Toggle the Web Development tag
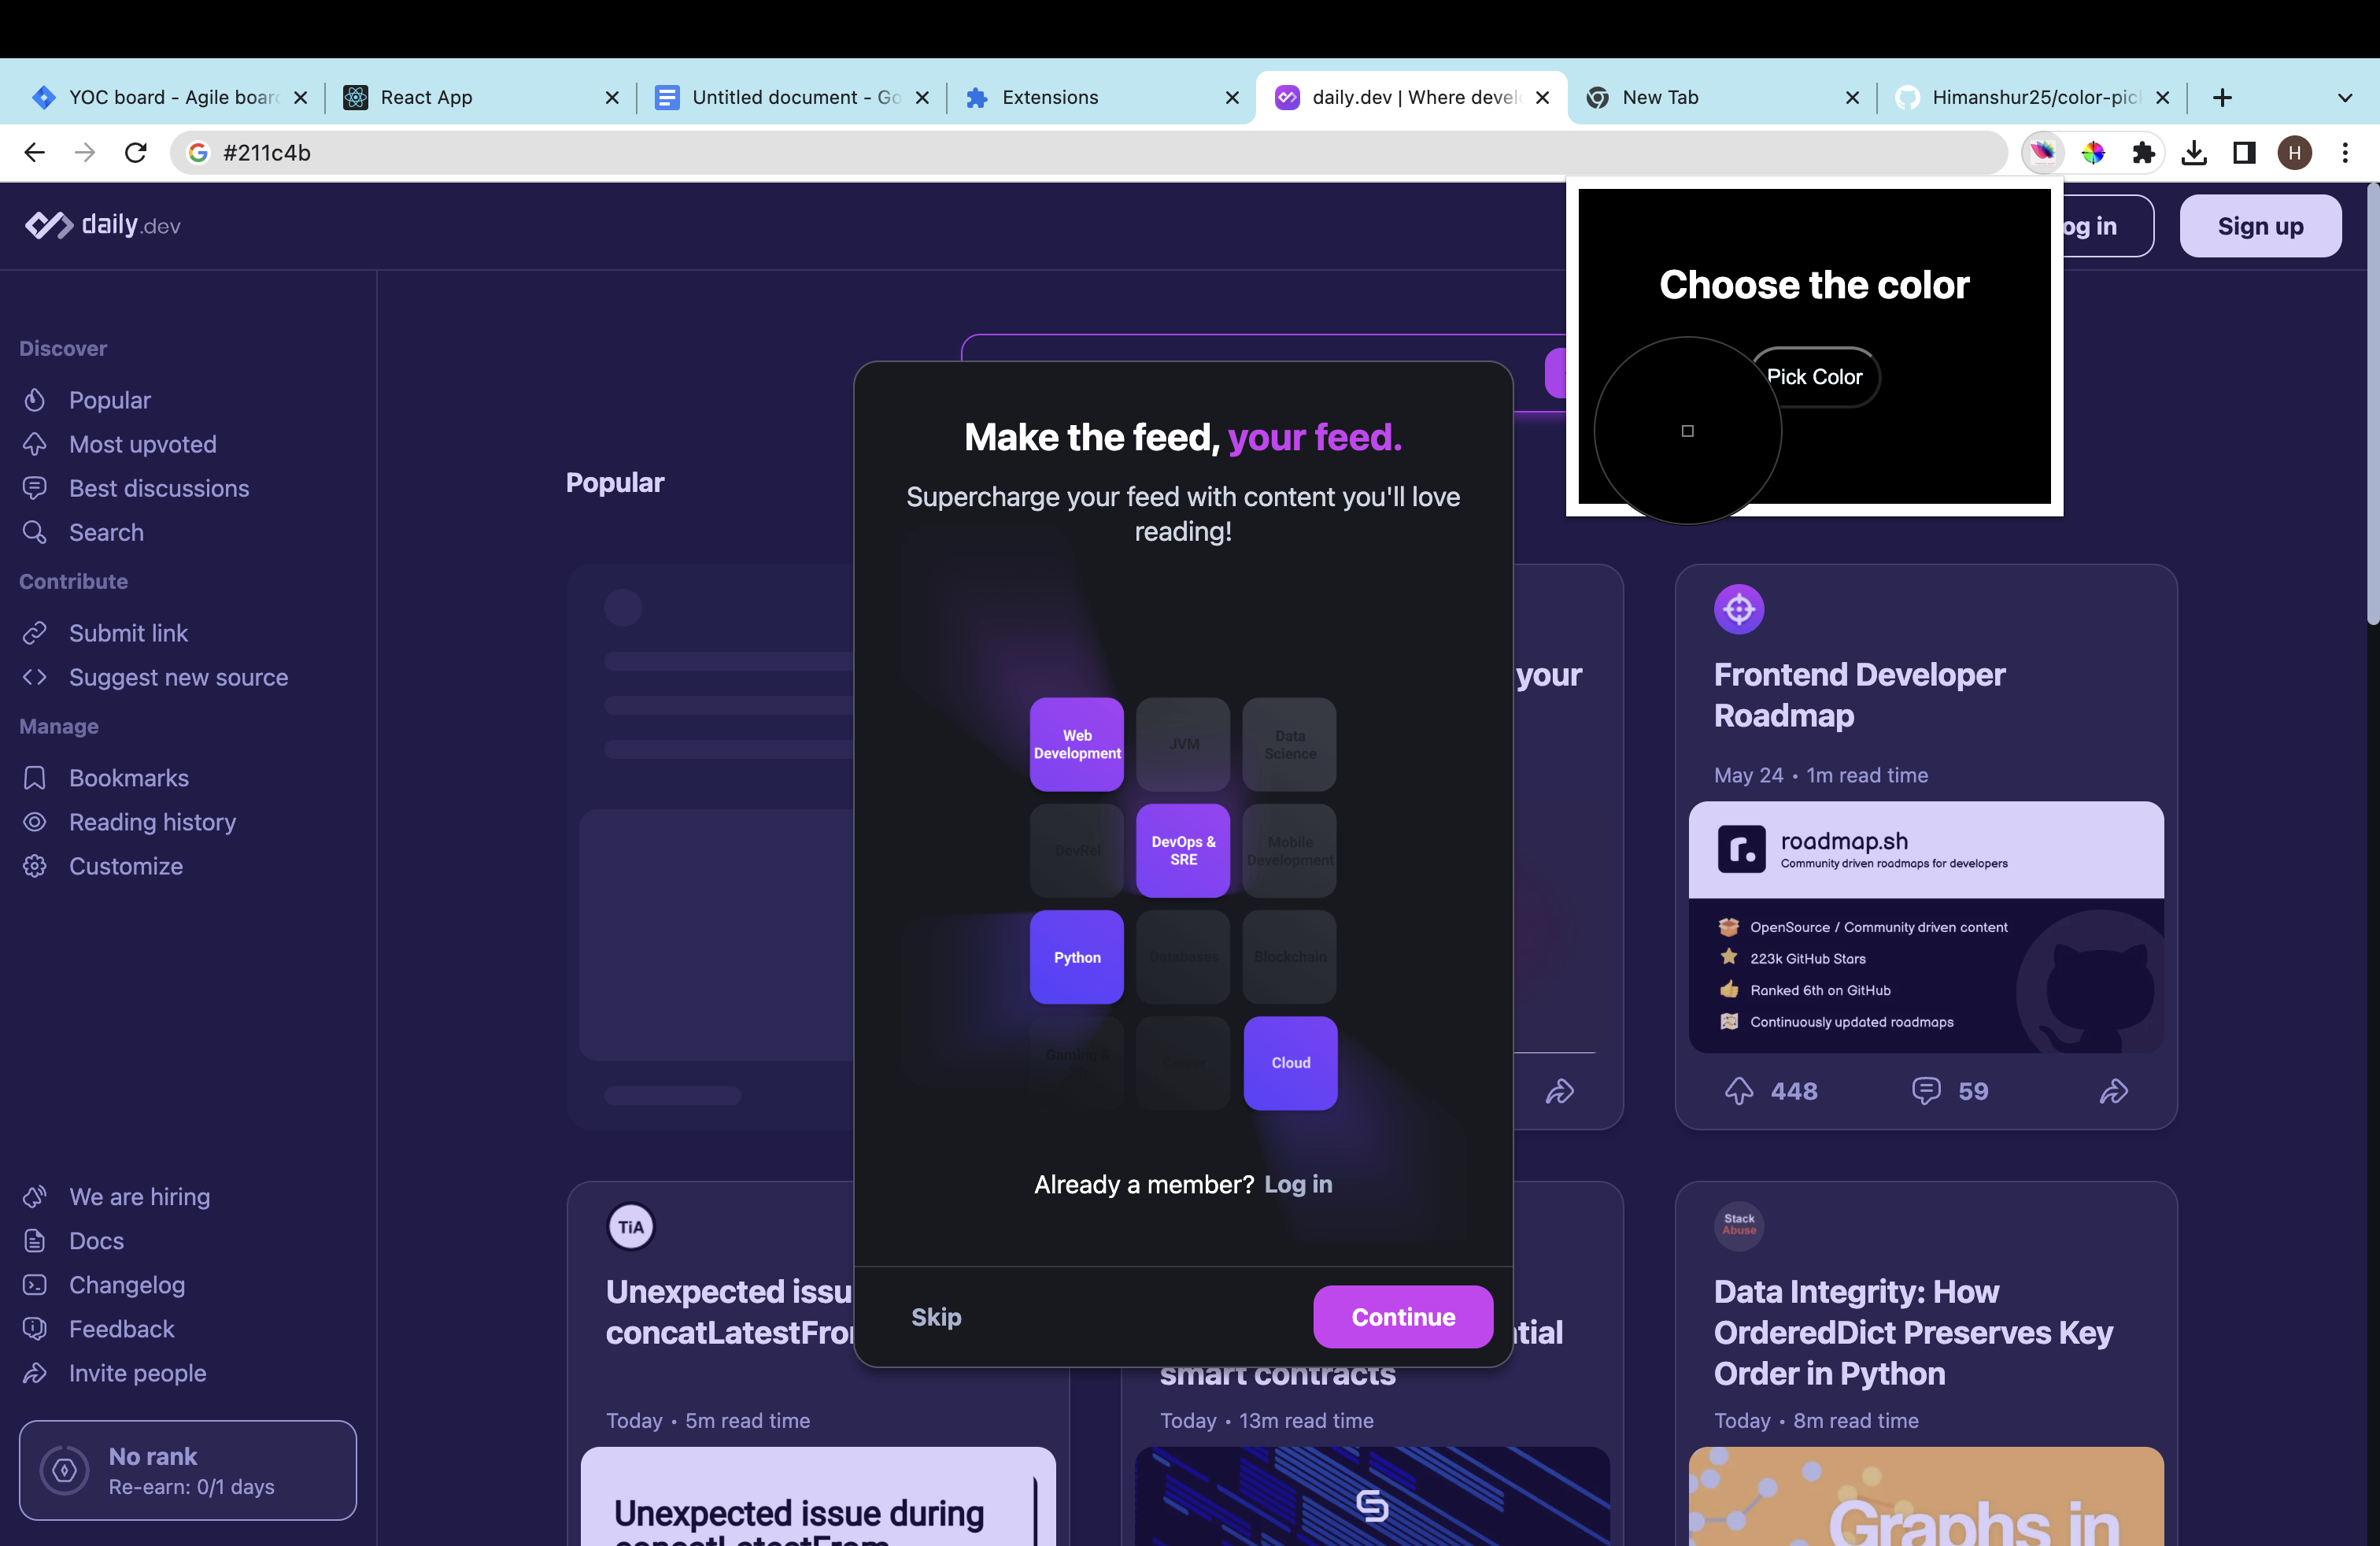The height and width of the screenshot is (1546, 2380). (x=1076, y=744)
